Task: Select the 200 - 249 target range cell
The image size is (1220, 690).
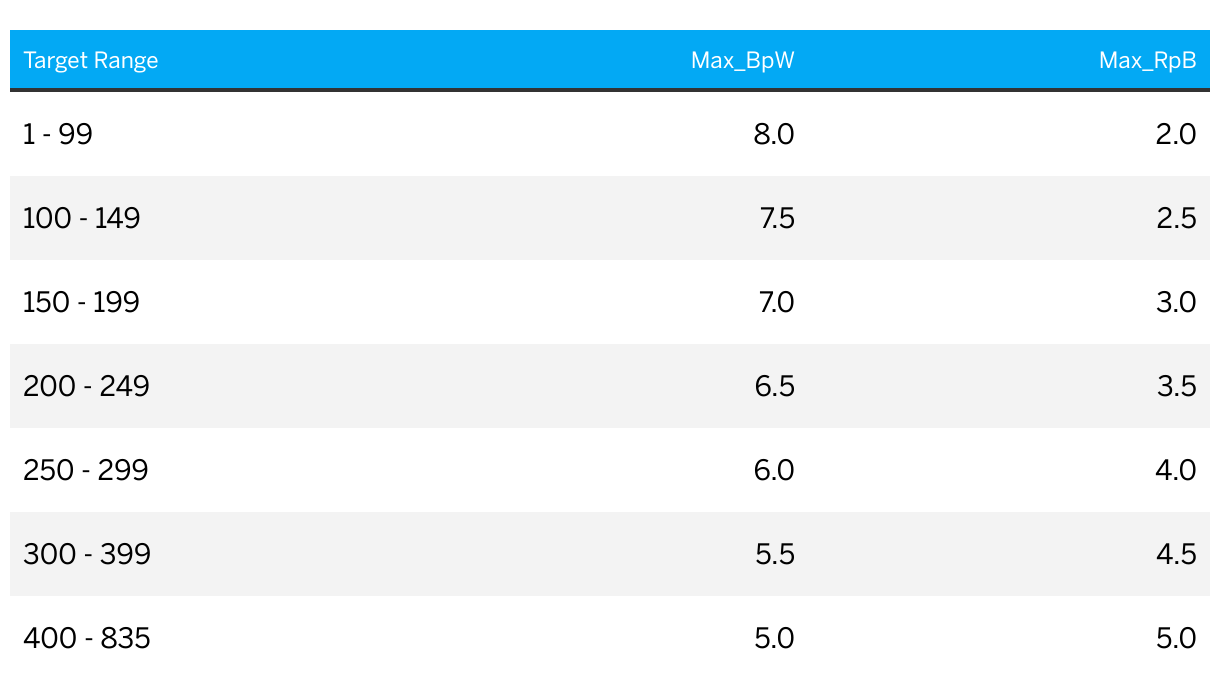Action: pos(86,386)
